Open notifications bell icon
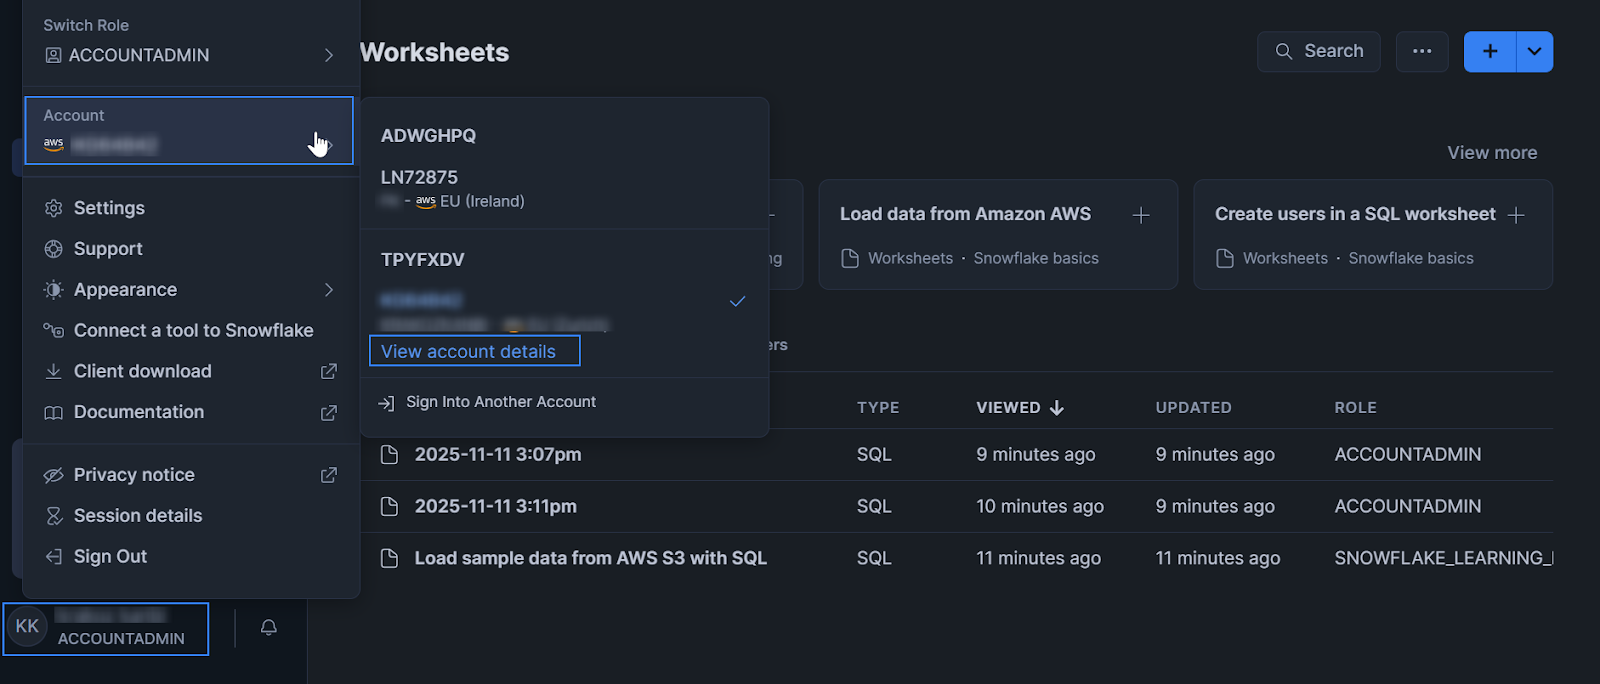 pyautogui.click(x=269, y=628)
